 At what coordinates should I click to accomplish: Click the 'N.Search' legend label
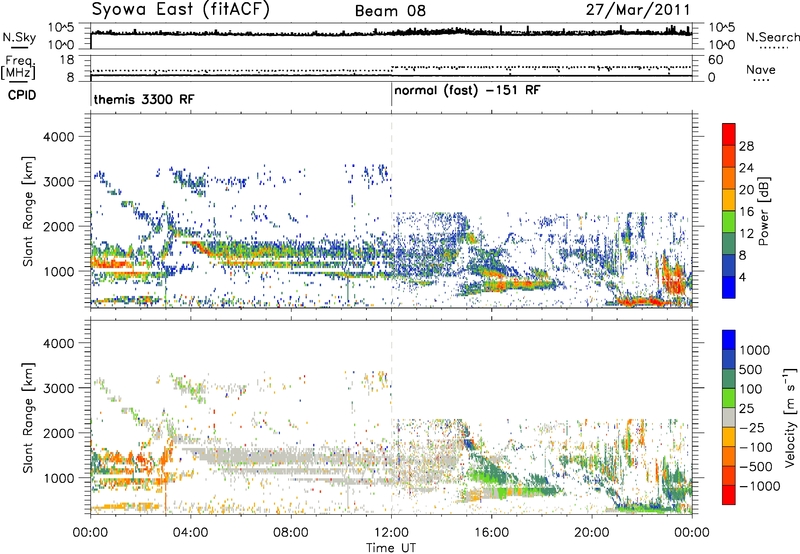pyautogui.click(x=772, y=37)
